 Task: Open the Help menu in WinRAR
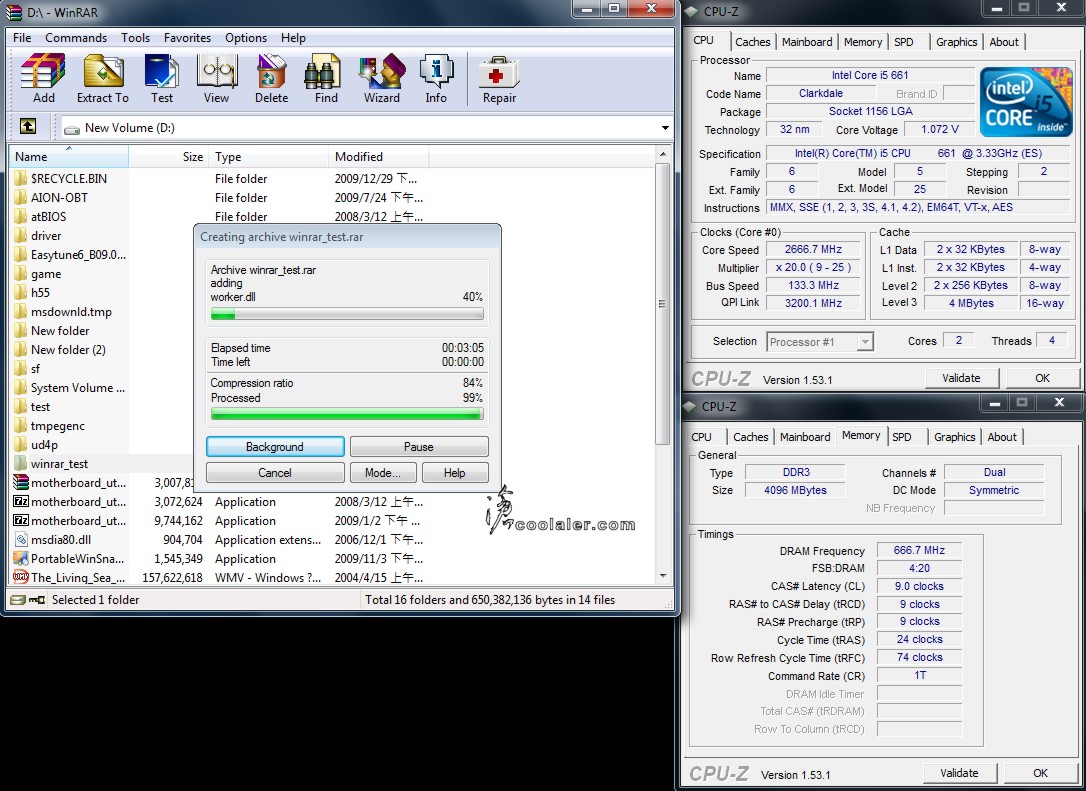[x=293, y=38]
